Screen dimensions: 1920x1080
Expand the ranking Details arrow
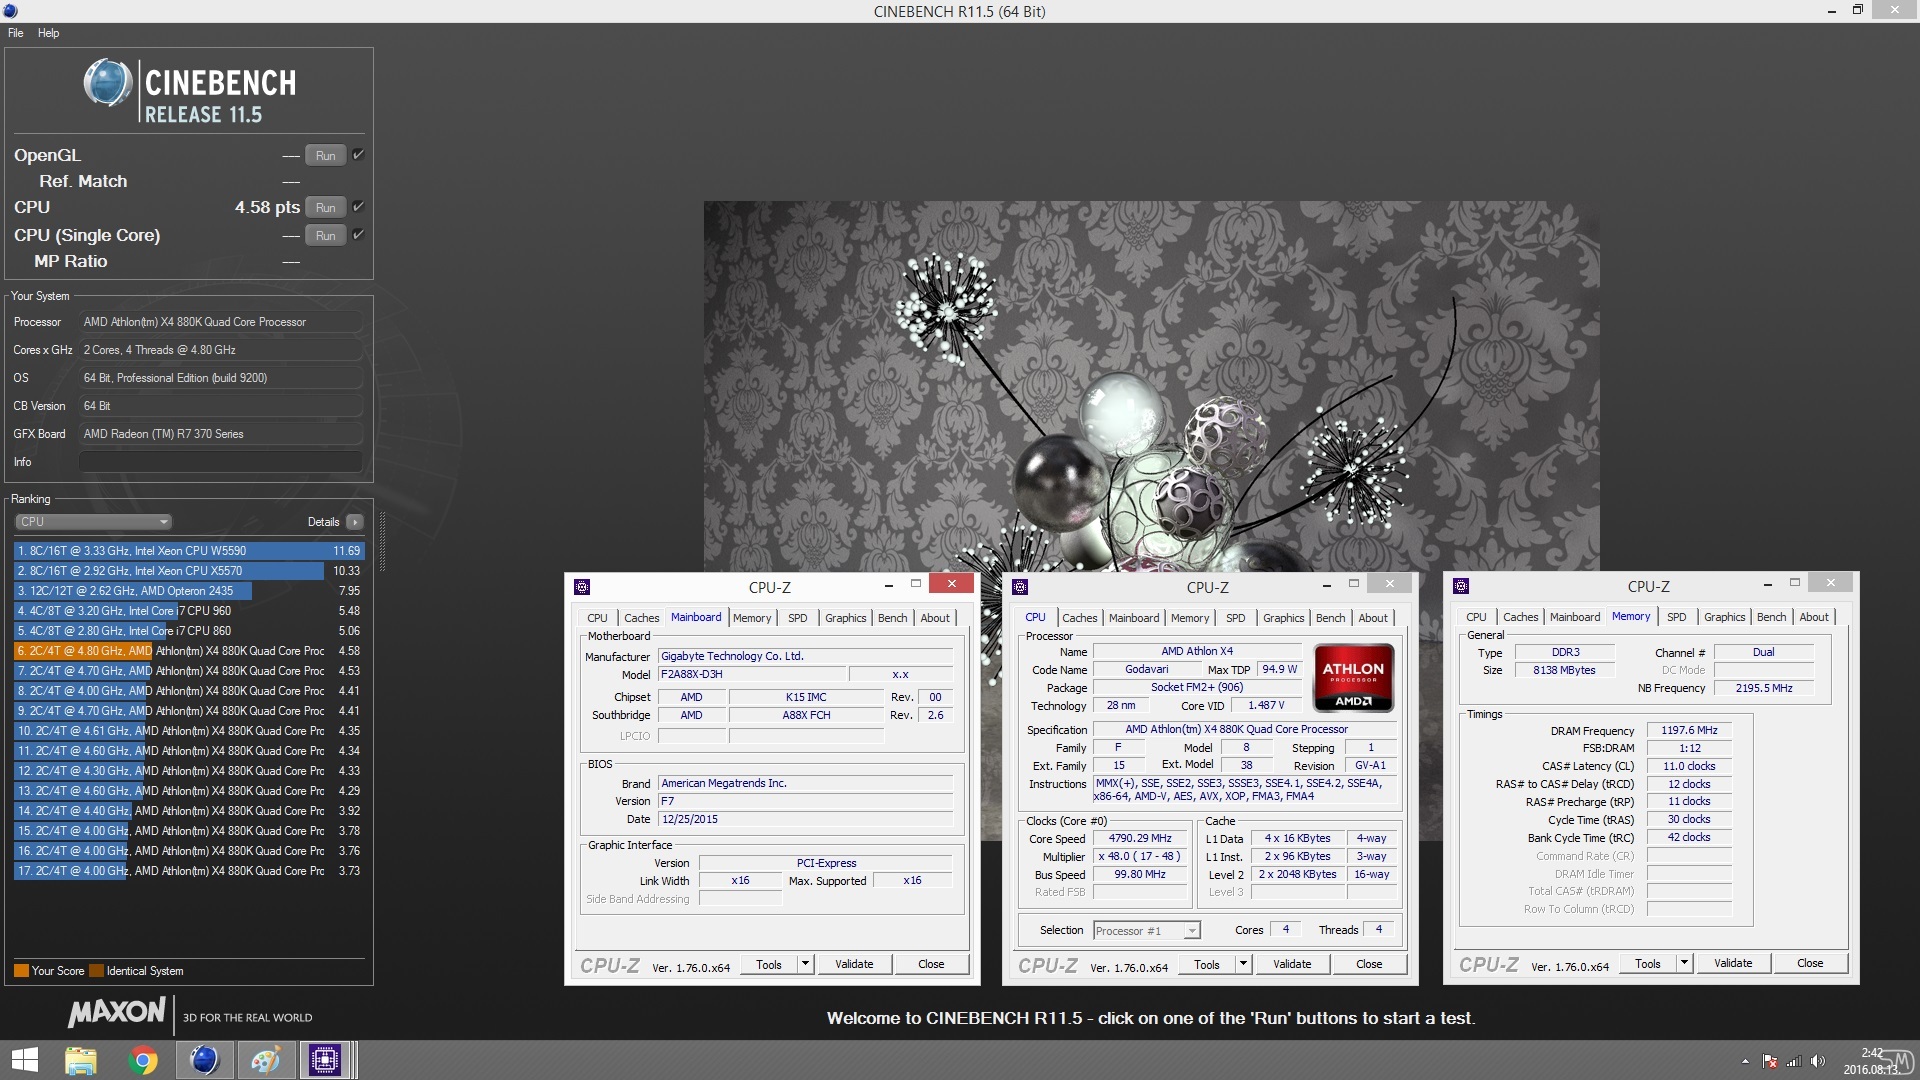354,522
